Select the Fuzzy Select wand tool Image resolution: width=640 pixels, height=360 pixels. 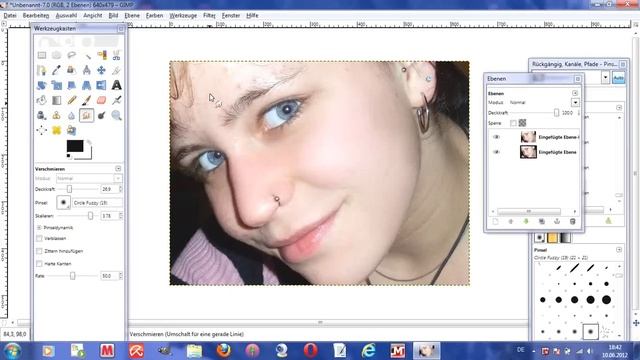click(87, 55)
